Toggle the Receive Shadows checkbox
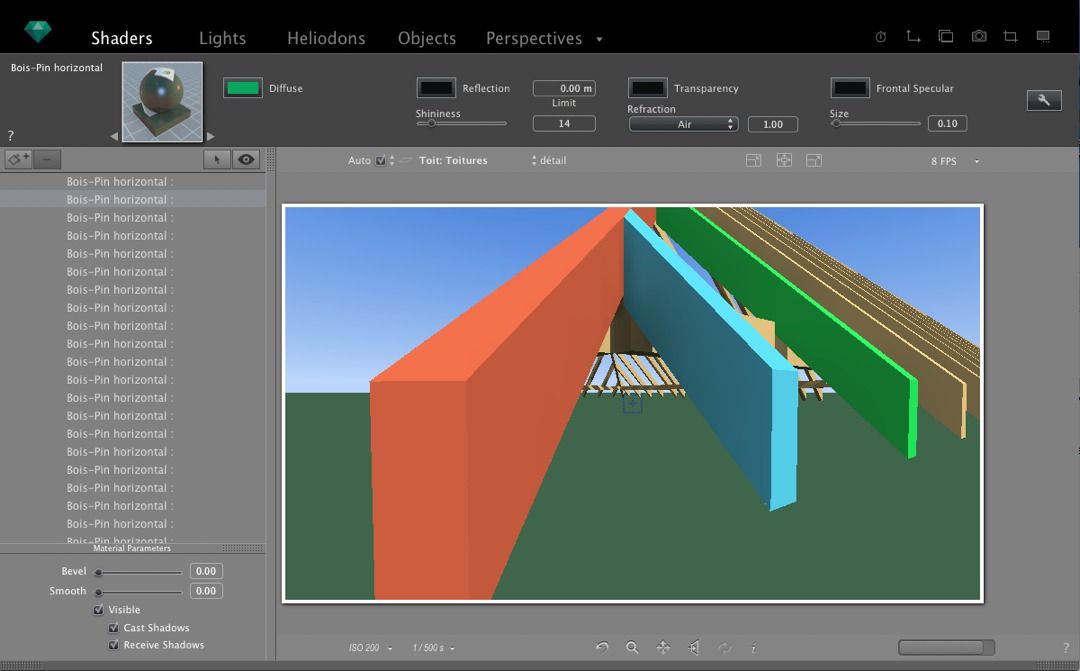Image resolution: width=1080 pixels, height=671 pixels. tap(114, 645)
